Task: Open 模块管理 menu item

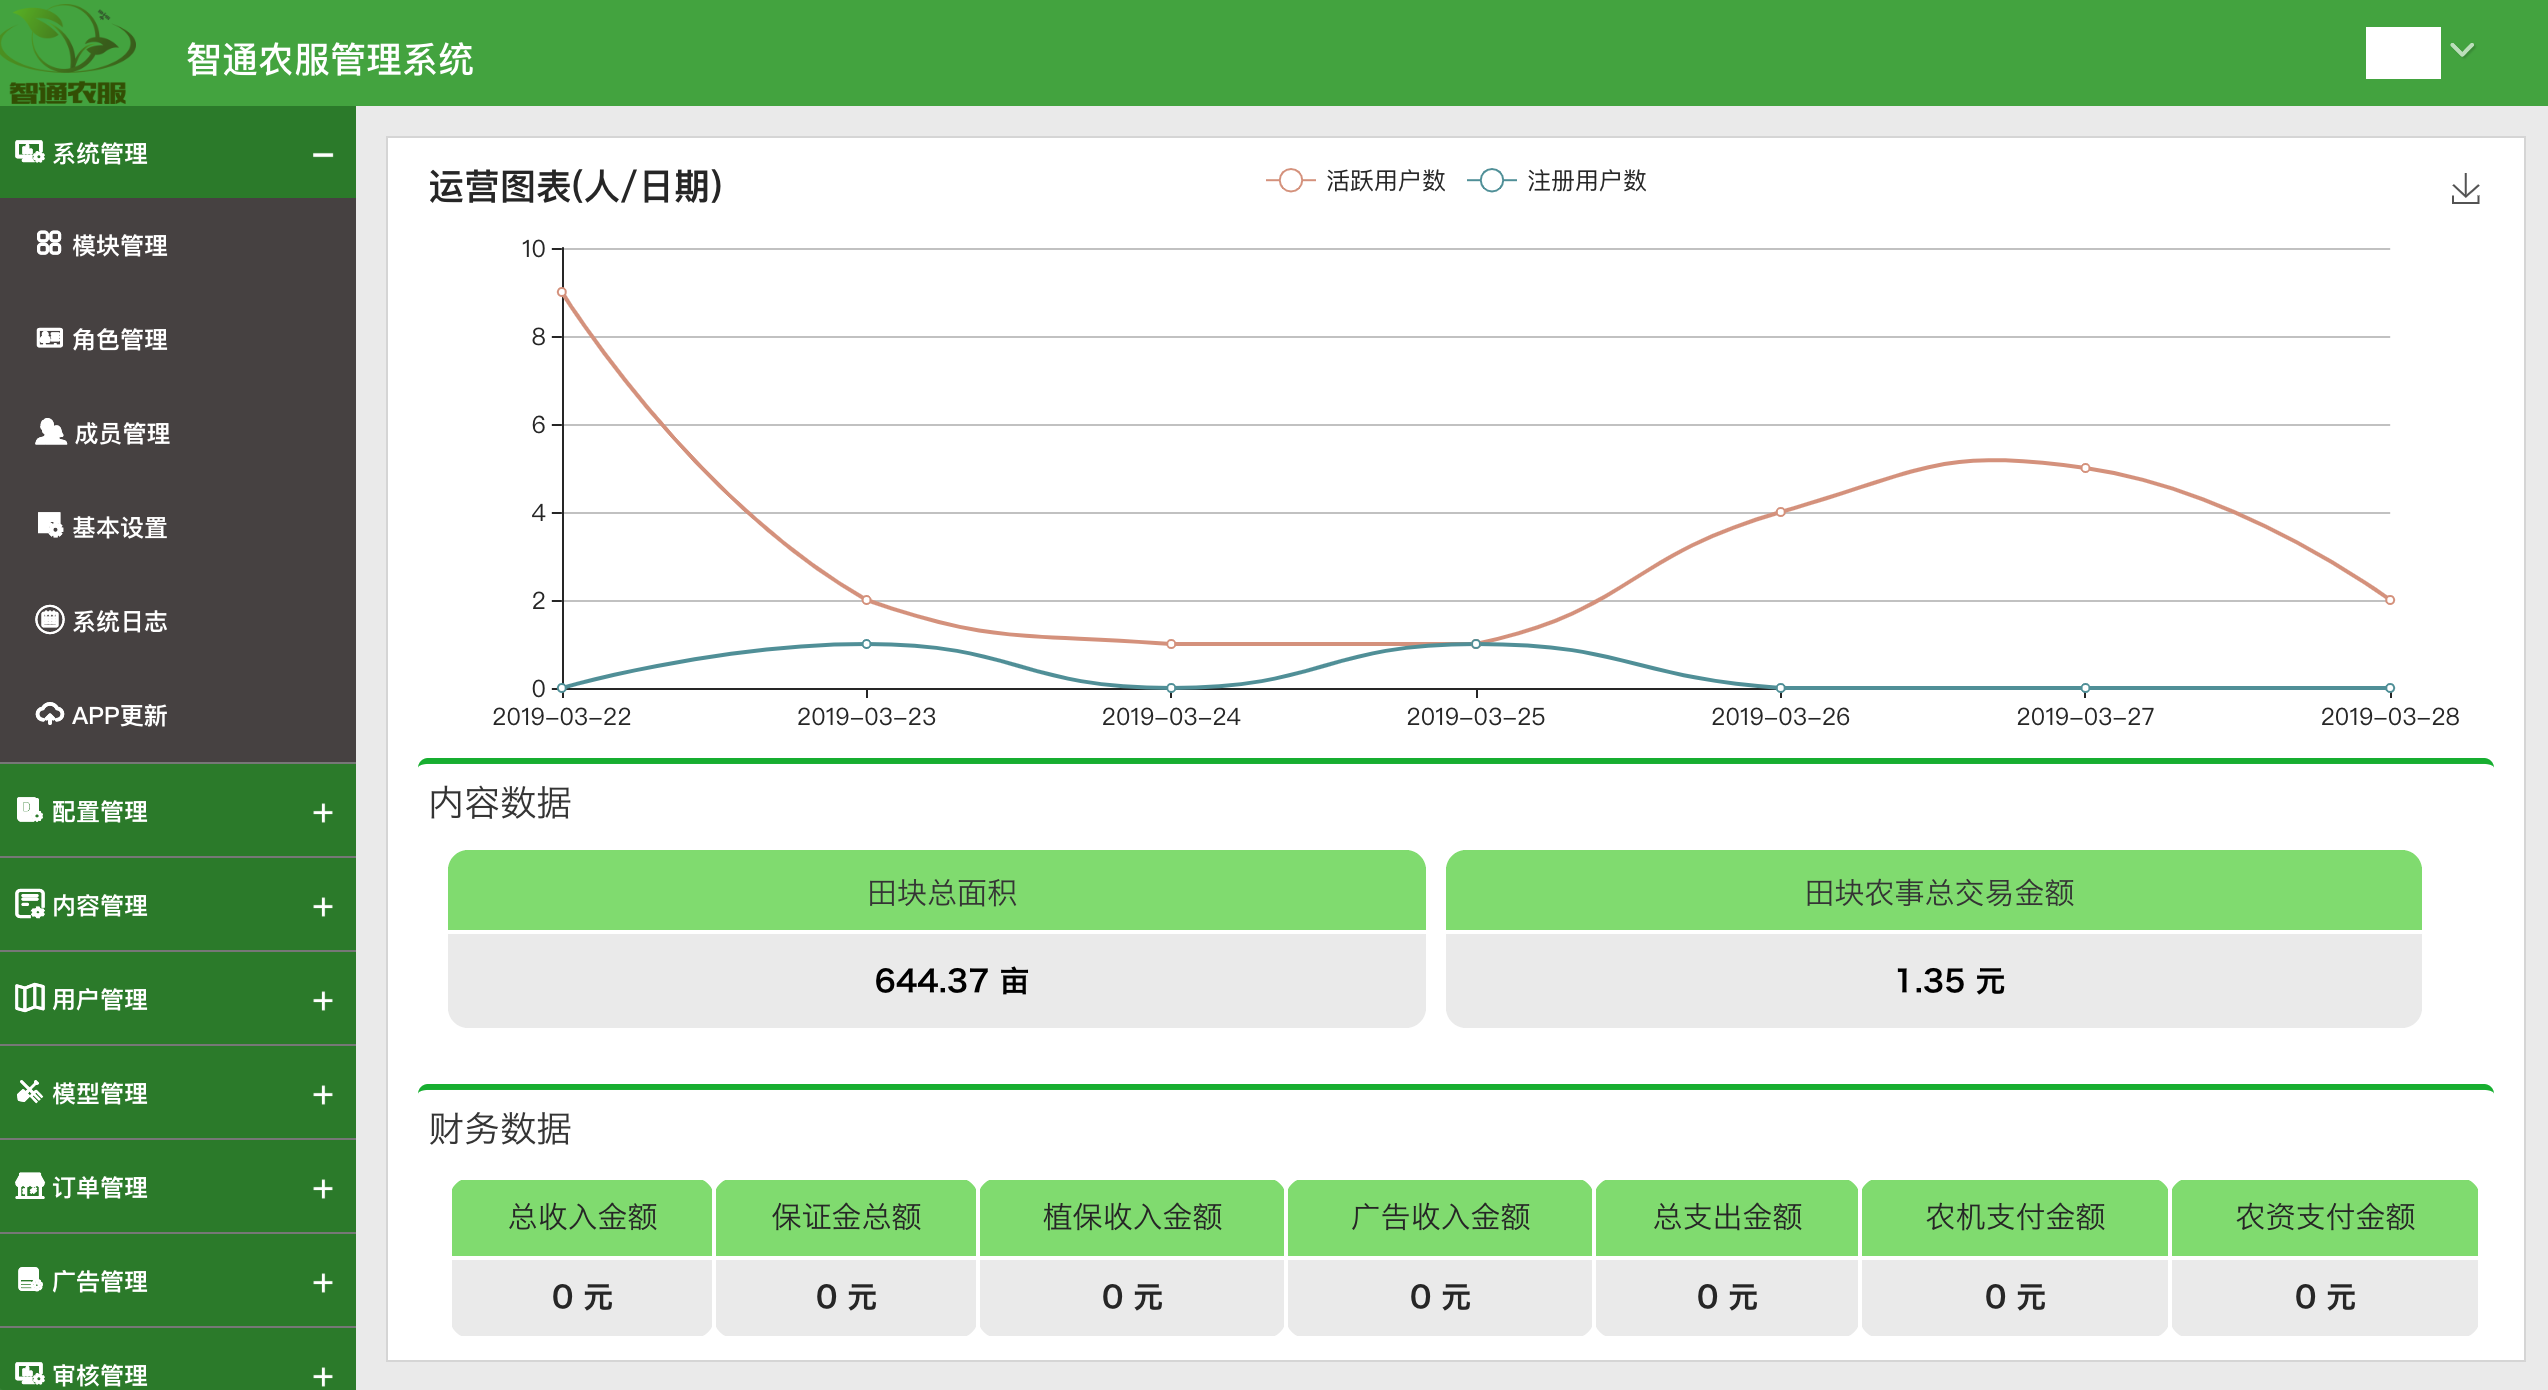Action: (x=178, y=245)
